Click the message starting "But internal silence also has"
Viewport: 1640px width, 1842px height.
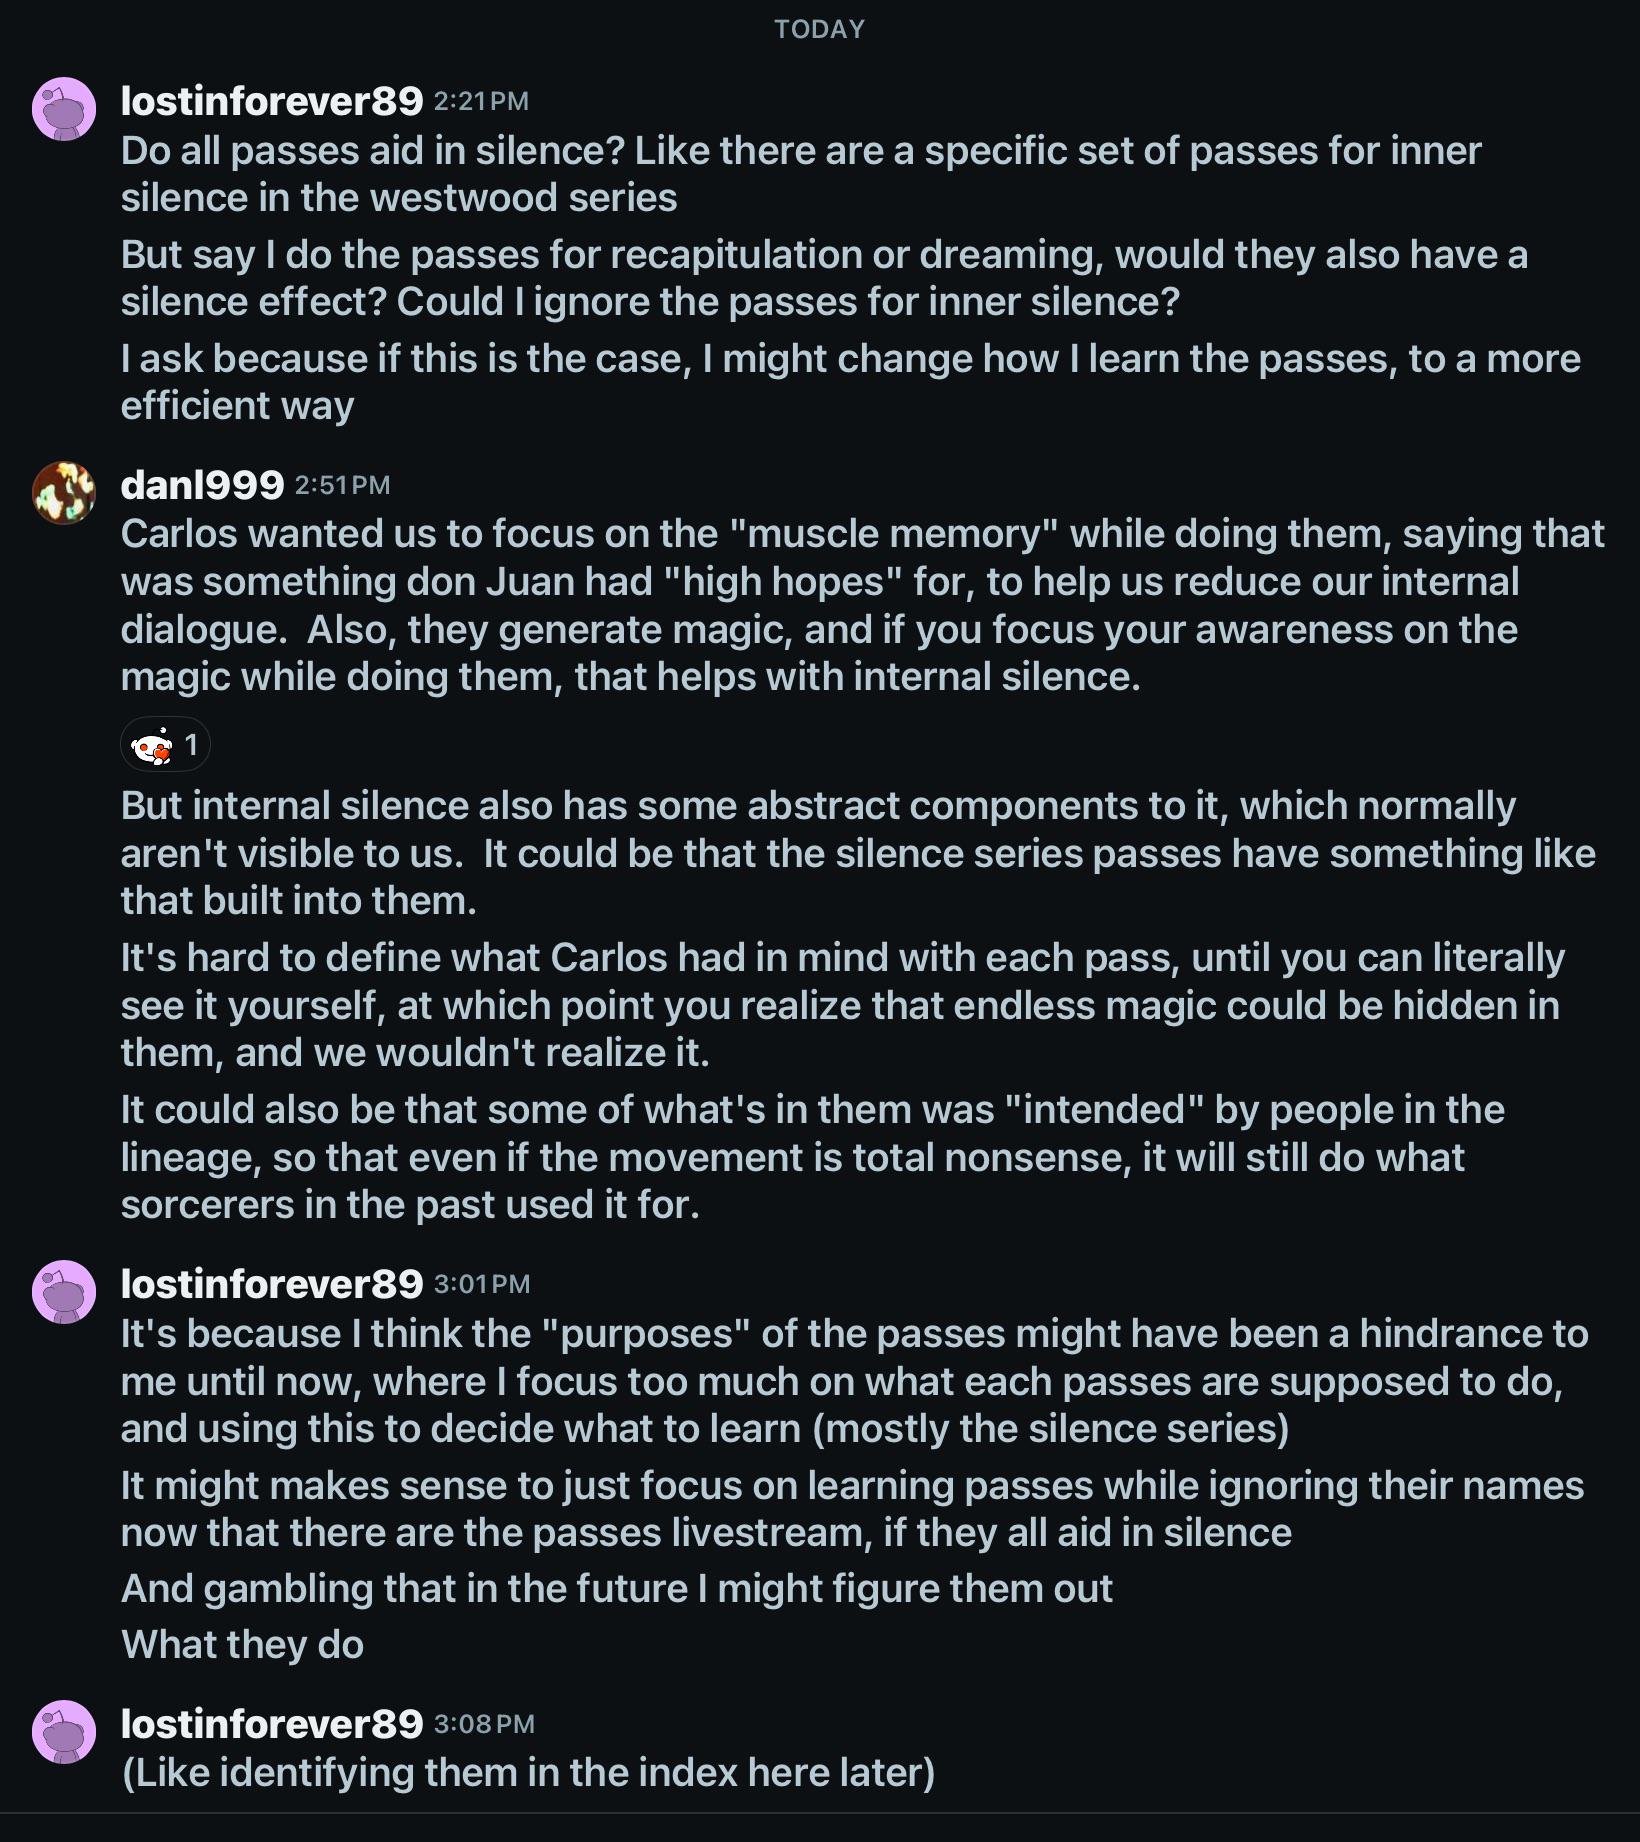857,853
